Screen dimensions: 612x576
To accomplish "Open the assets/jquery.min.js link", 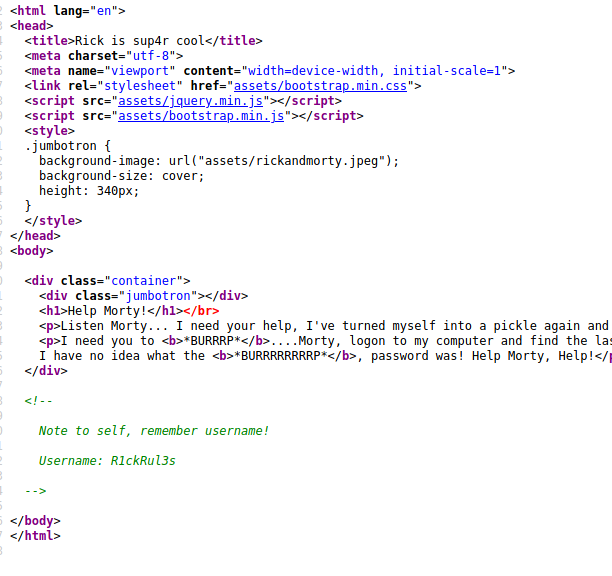I will point(190,101).
